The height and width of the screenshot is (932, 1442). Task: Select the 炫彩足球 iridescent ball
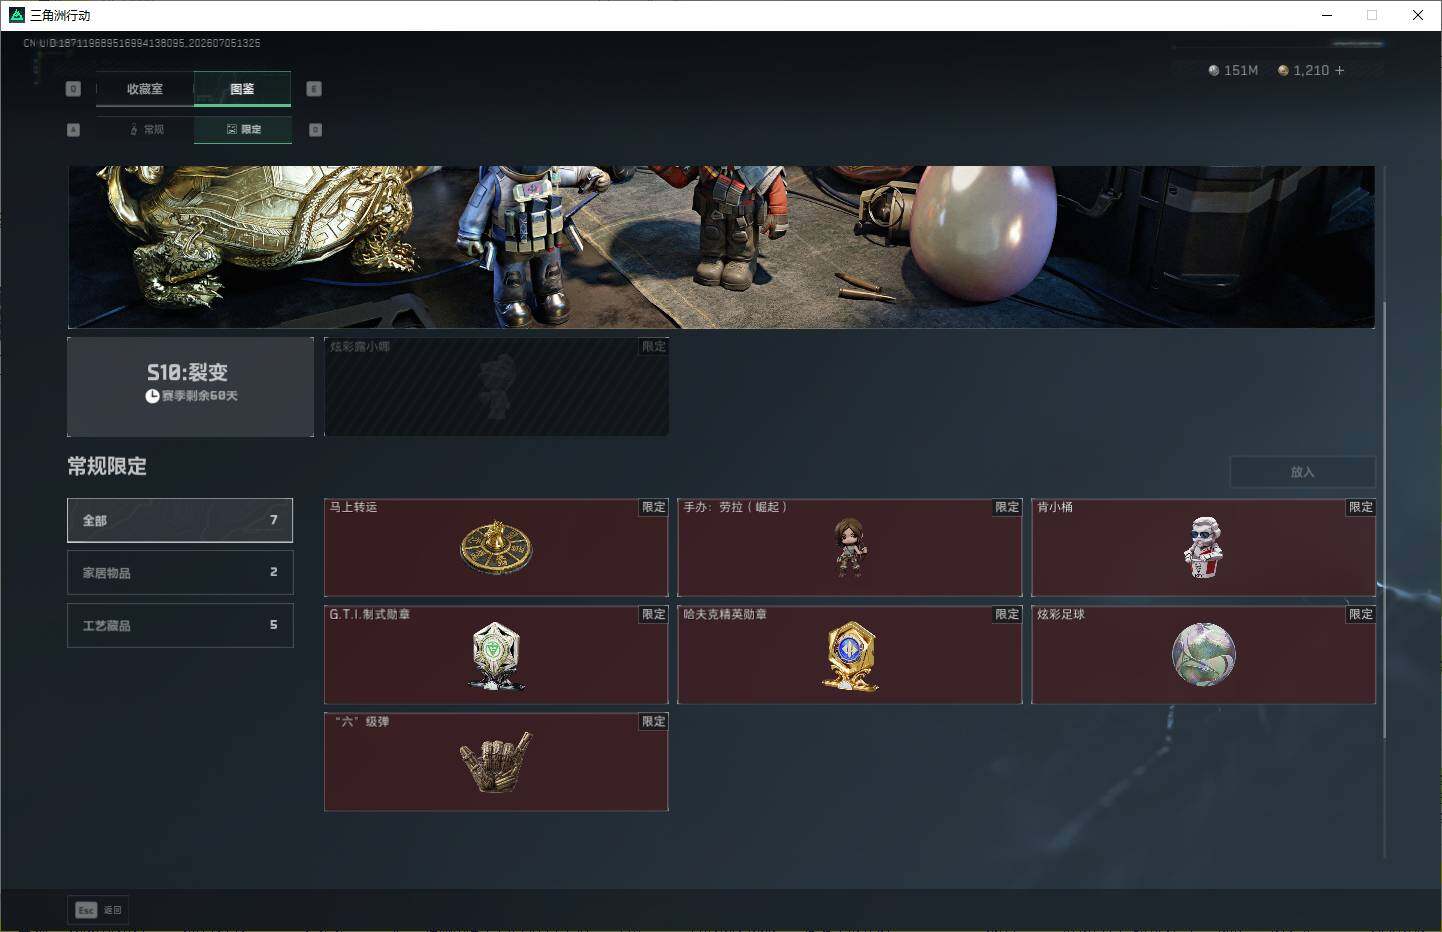pos(1203,654)
